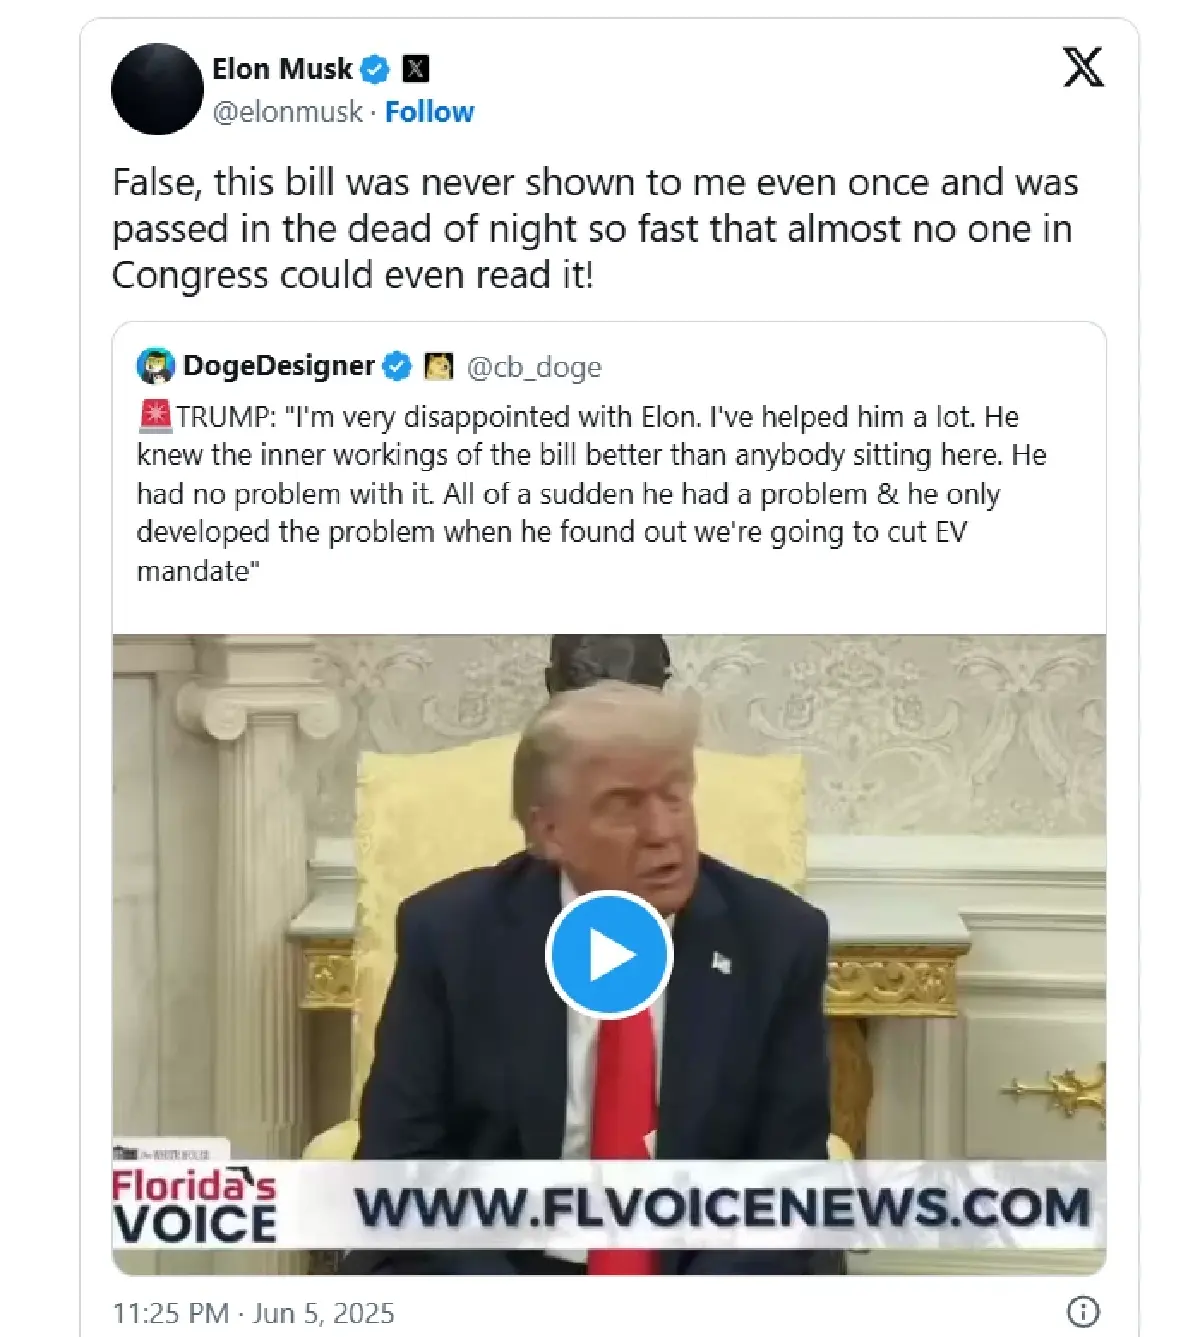Image resolution: width=1200 pixels, height=1337 pixels.
Task: Click DogeDesigner's blue verified checkmark
Action: (x=397, y=367)
